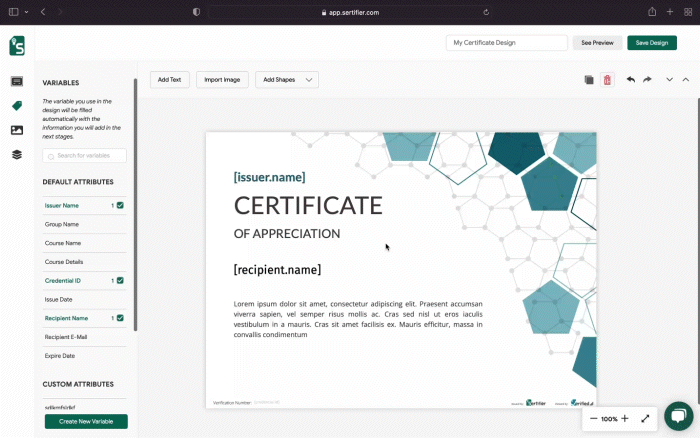
Task: Undo the last action
Action: 630,79
